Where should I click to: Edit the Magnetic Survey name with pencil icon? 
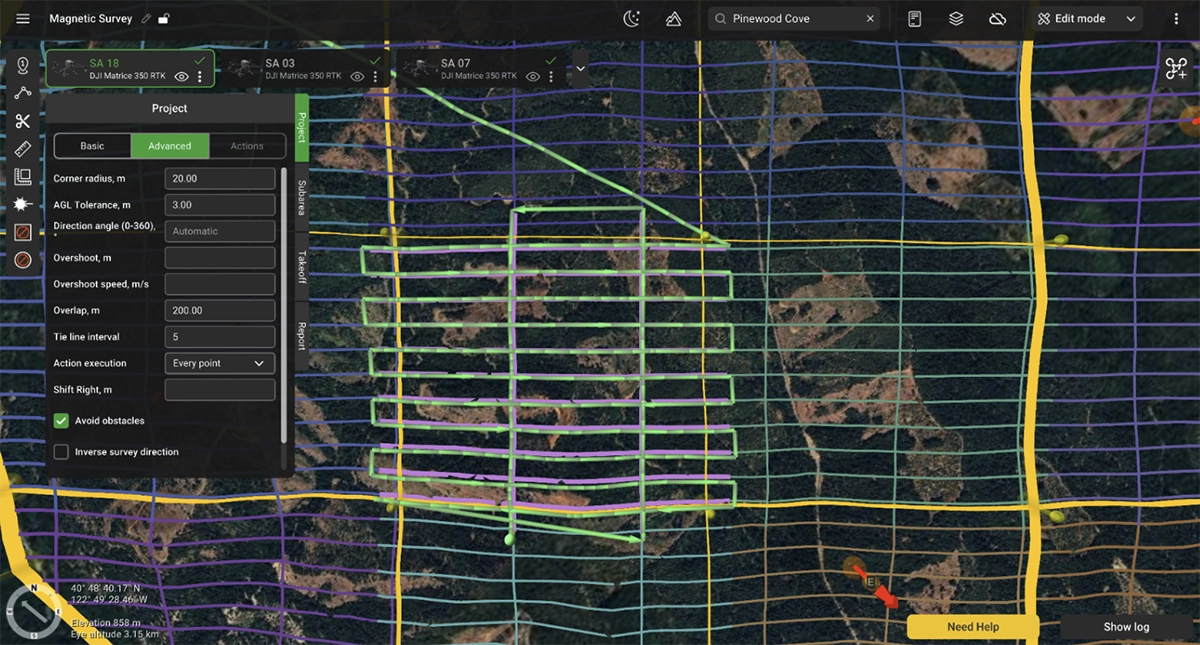(x=146, y=19)
